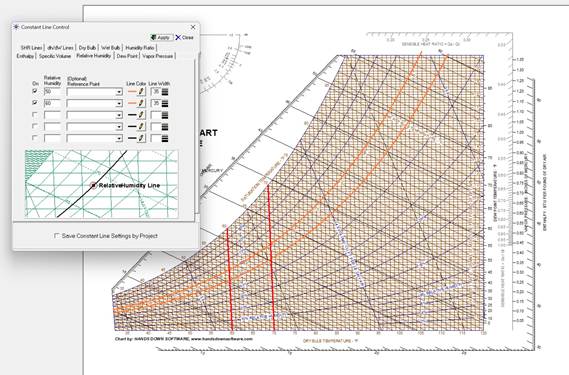
Task: Expand fourth row Reference Point dropdown
Action: tap(119, 127)
